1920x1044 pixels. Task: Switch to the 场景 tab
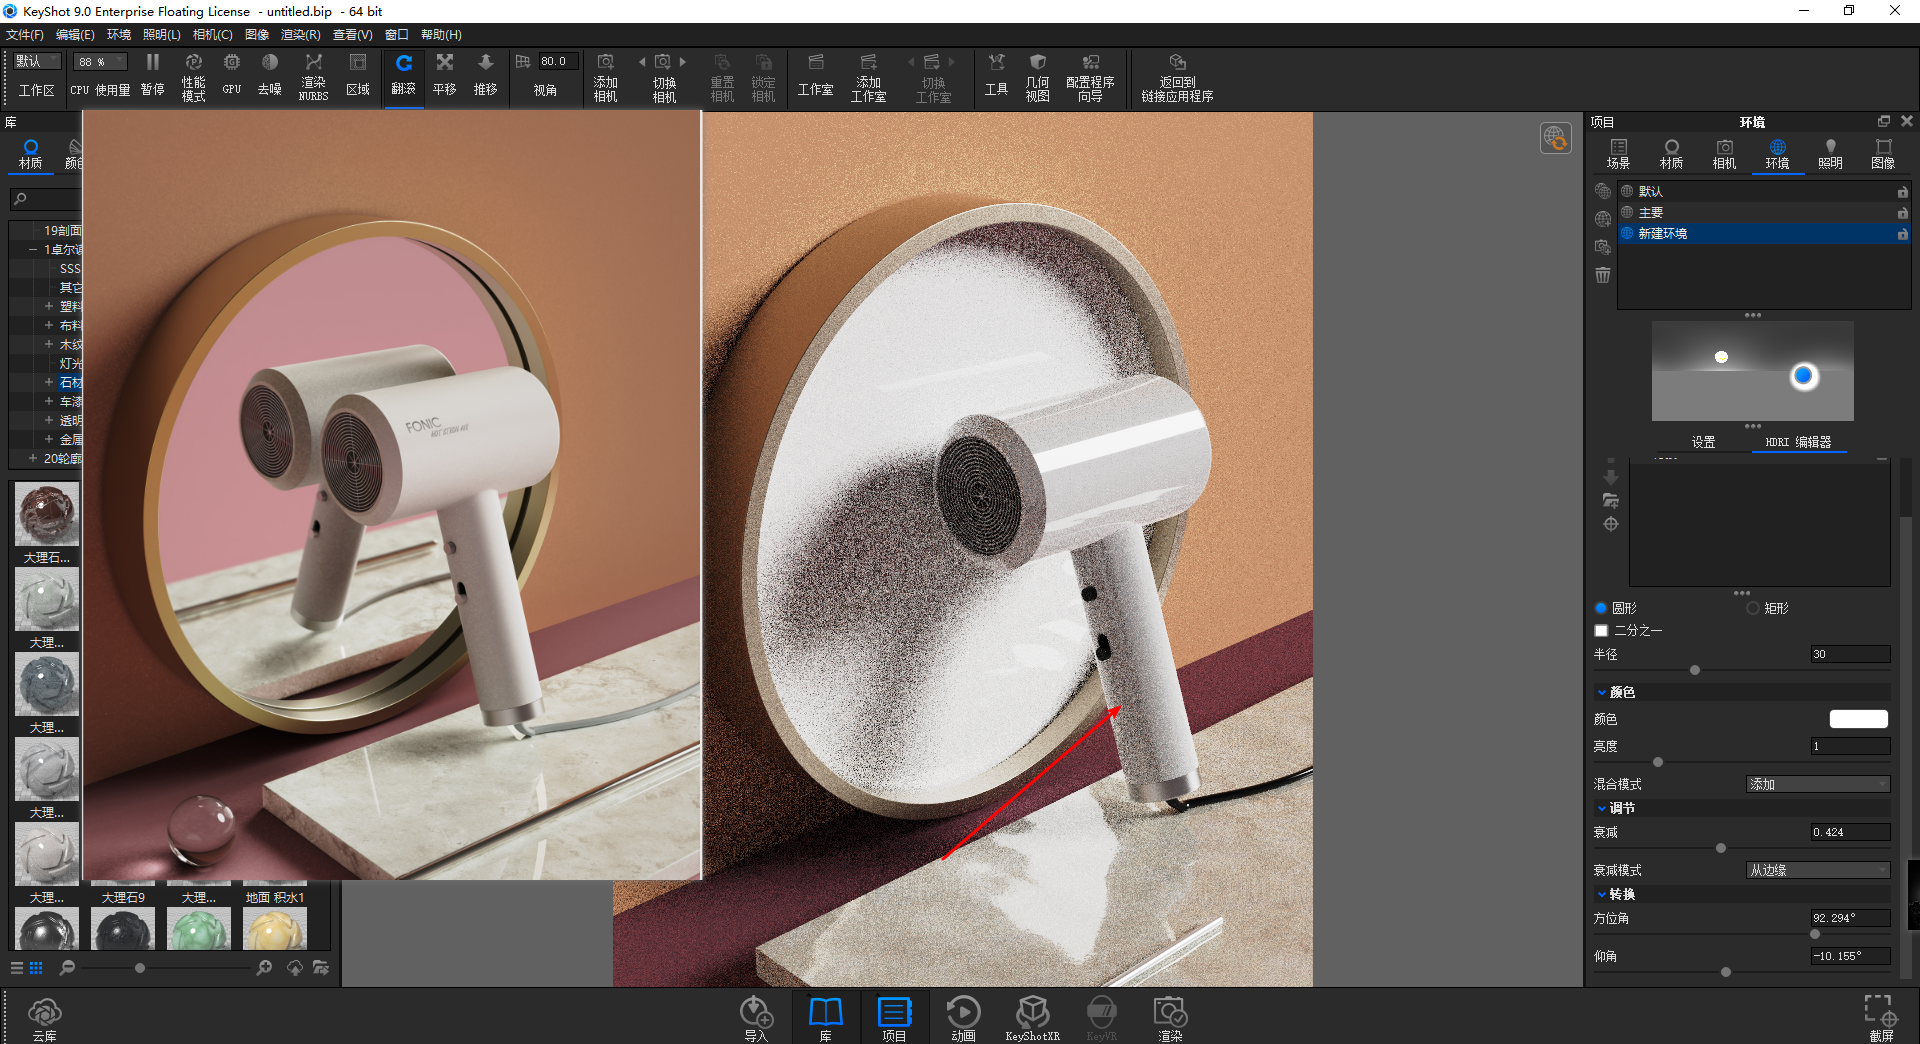pos(1618,155)
